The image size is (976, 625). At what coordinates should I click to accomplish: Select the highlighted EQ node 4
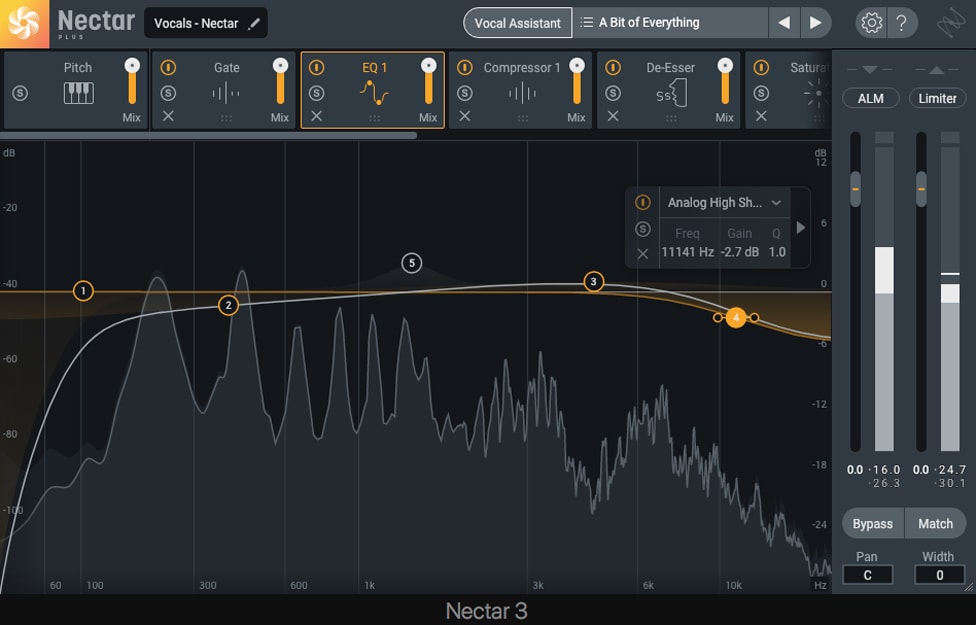point(736,317)
